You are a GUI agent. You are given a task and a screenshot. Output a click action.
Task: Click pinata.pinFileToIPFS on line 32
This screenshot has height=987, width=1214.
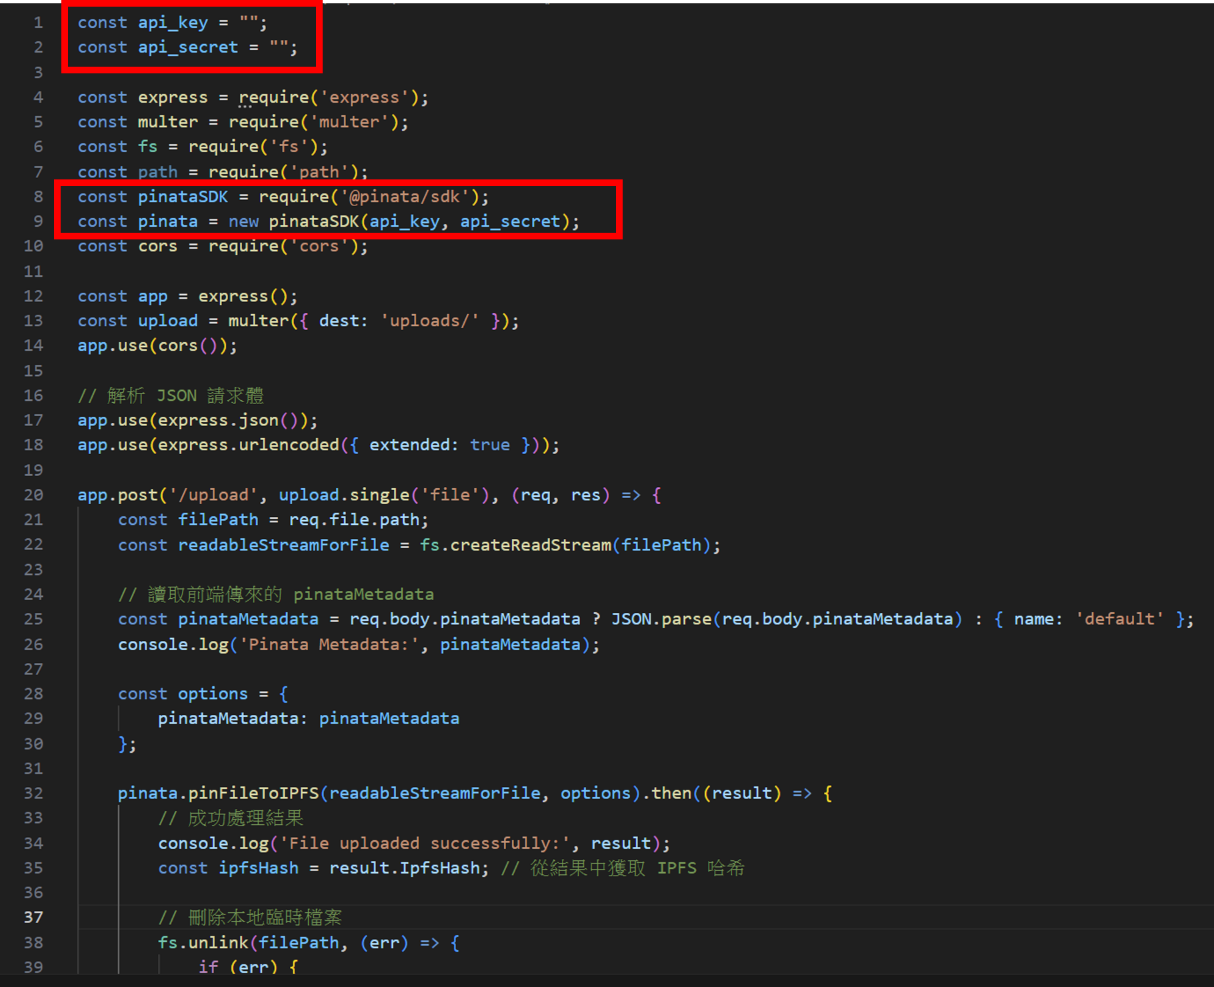[x=218, y=793]
